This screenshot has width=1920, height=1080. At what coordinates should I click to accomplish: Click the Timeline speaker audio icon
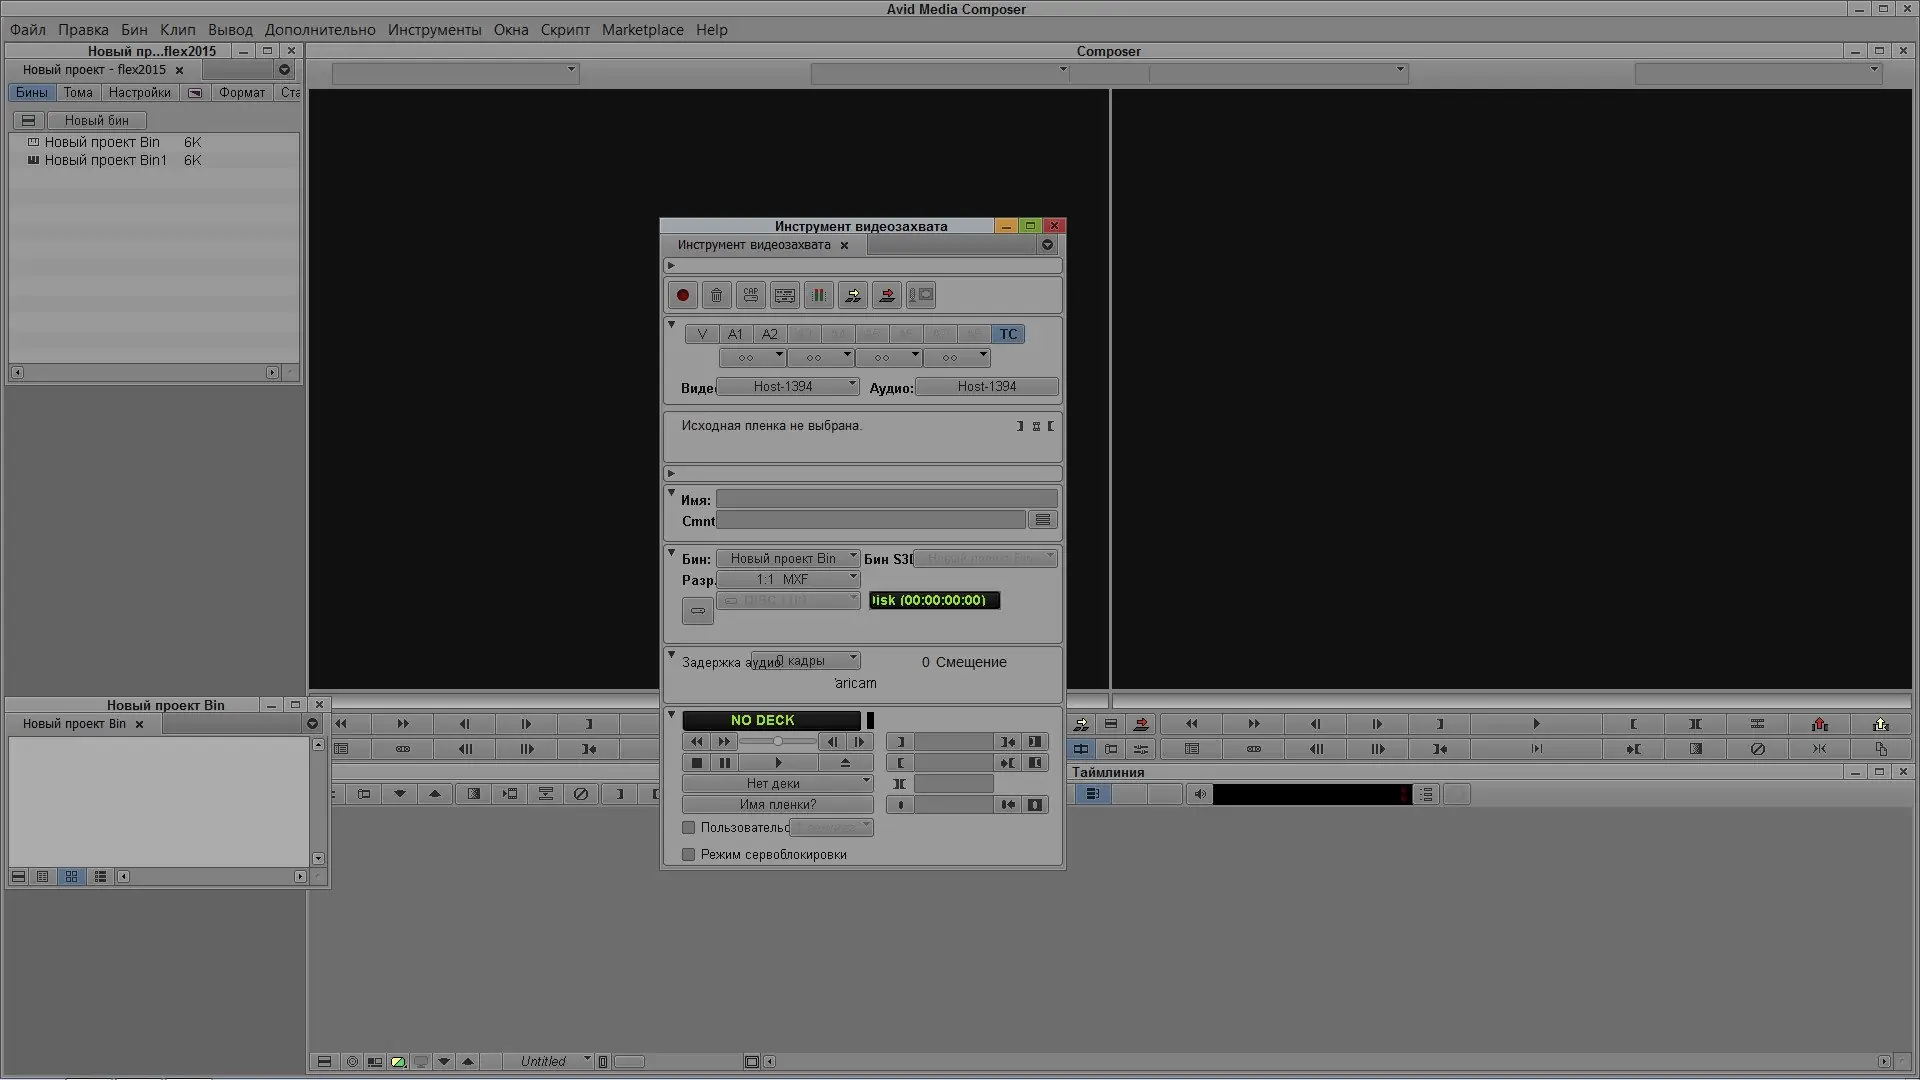[1200, 795]
